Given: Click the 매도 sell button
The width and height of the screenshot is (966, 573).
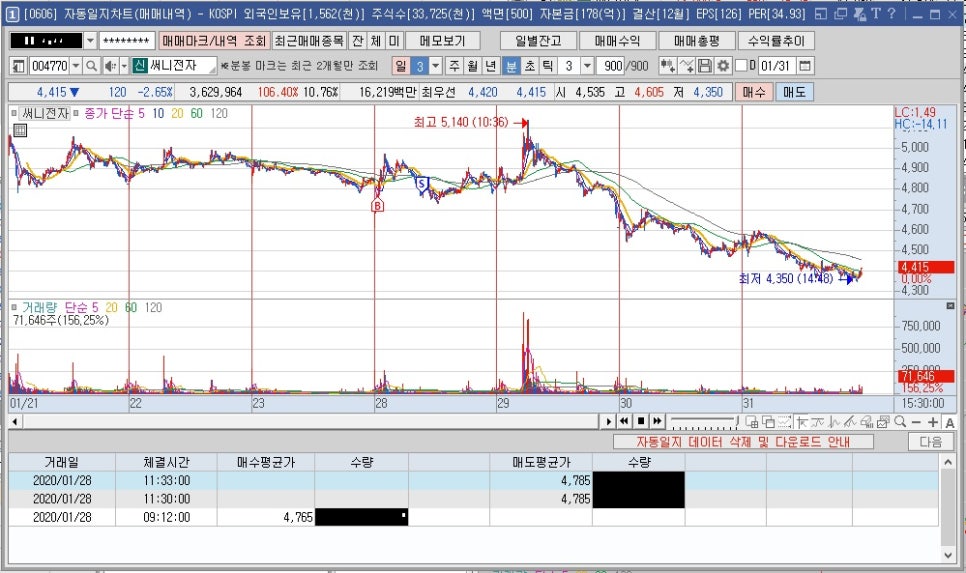Looking at the screenshot, I should [795, 92].
